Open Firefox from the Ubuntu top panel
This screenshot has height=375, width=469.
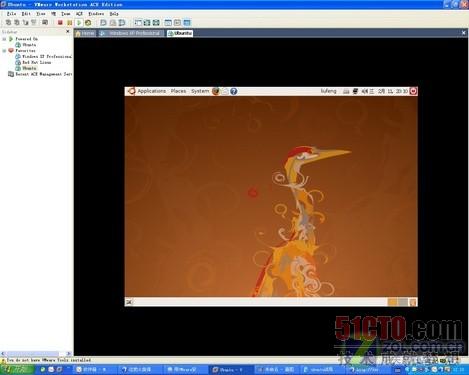click(216, 91)
